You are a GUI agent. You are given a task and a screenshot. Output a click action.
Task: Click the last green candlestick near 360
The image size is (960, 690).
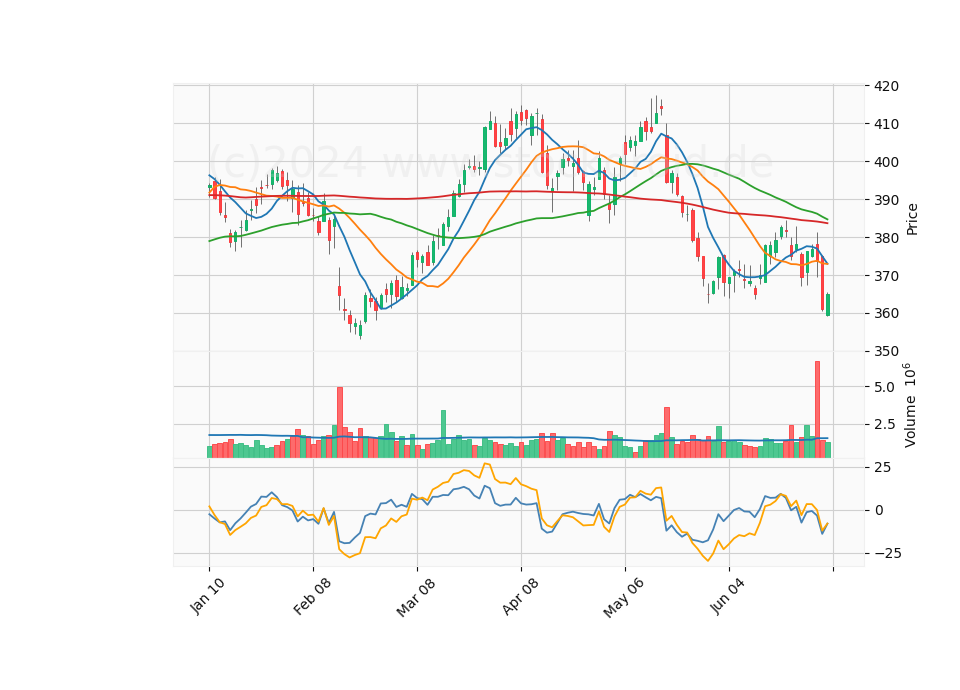pos(828,305)
